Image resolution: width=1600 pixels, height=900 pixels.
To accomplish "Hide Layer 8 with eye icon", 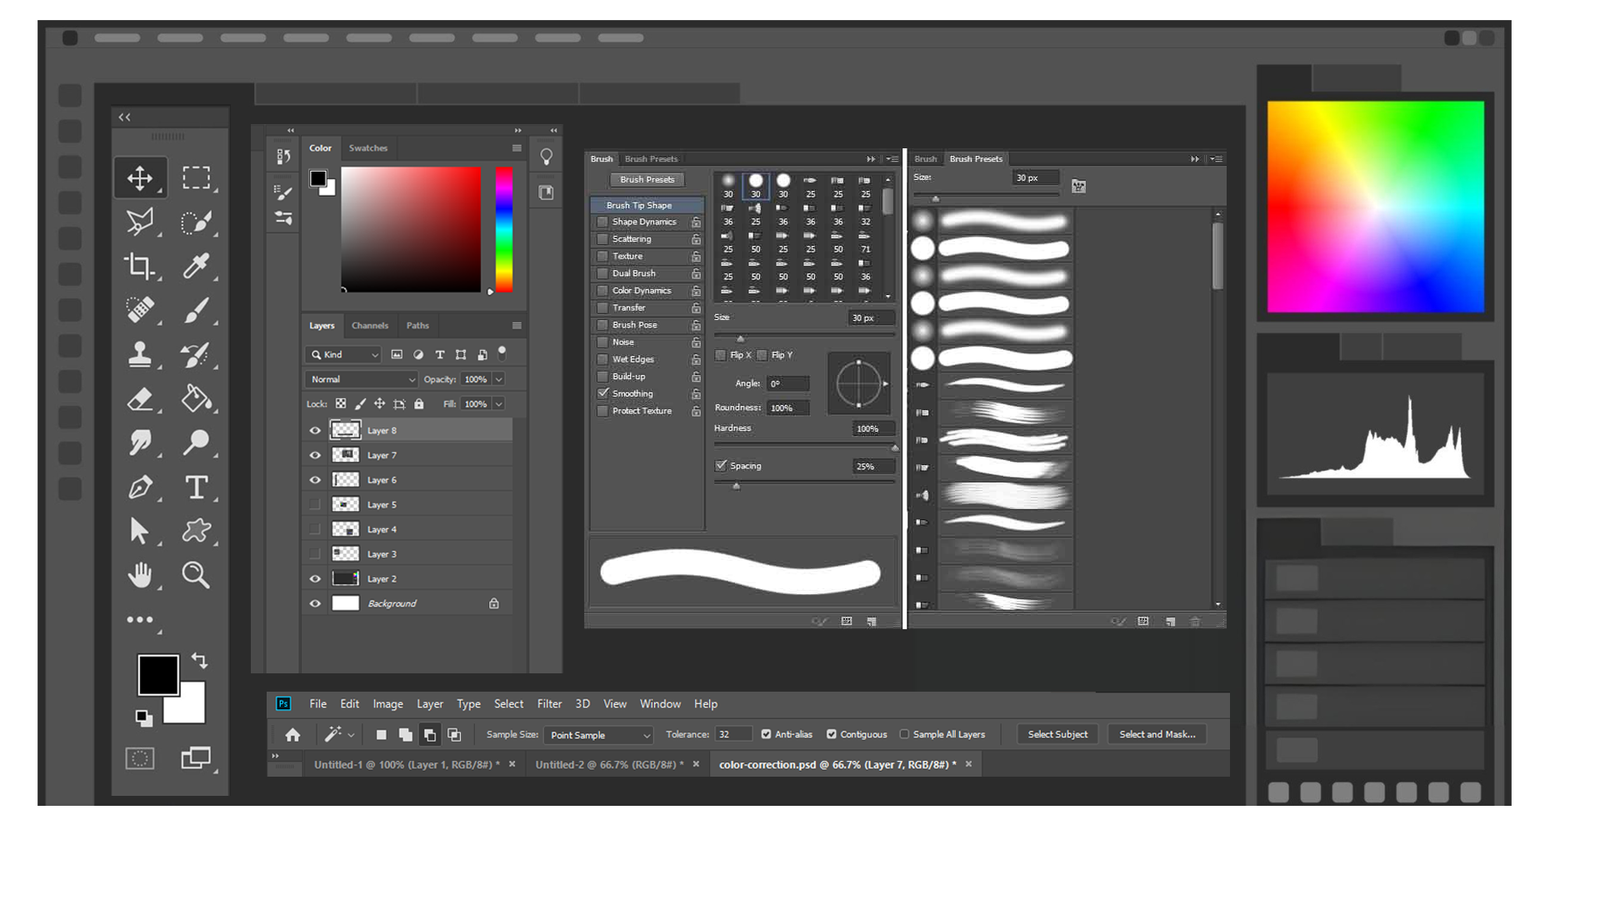I will click(x=315, y=430).
